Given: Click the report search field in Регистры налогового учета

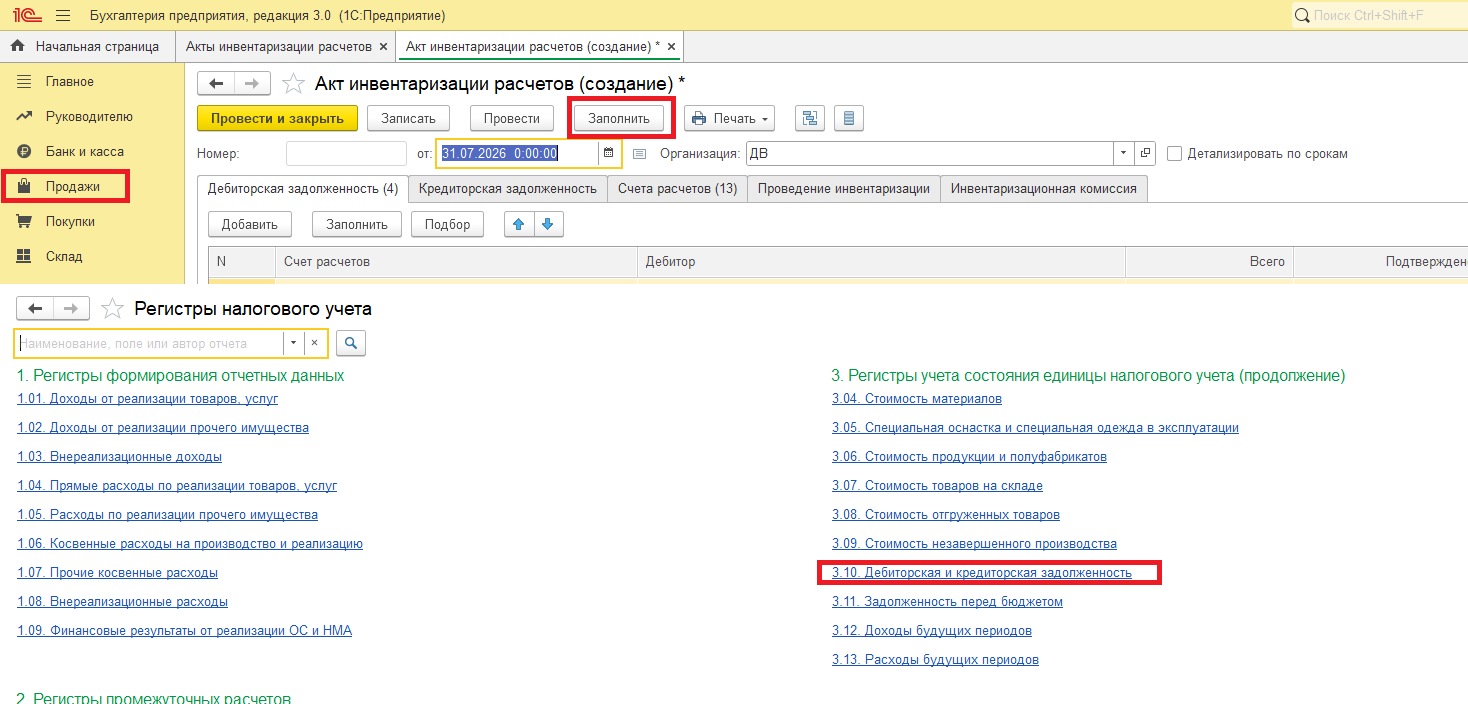Looking at the screenshot, I should (149, 343).
